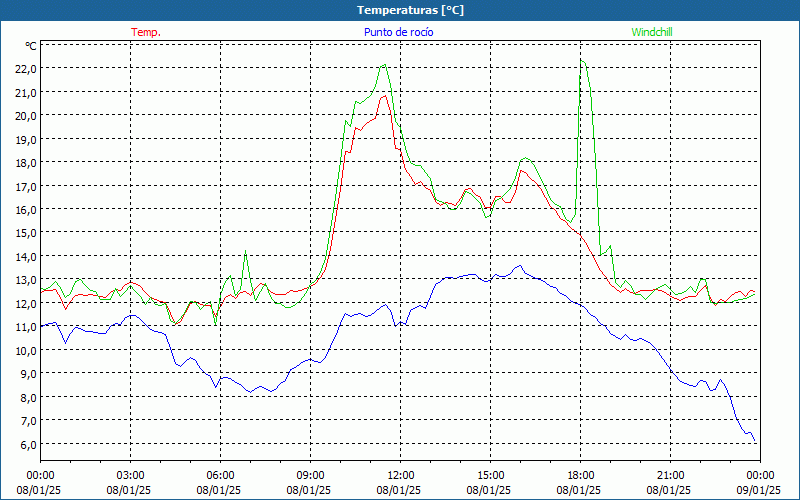The width and height of the screenshot is (800, 500).
Task: Click the 09:00 time axis label
Action: point(311,476)
